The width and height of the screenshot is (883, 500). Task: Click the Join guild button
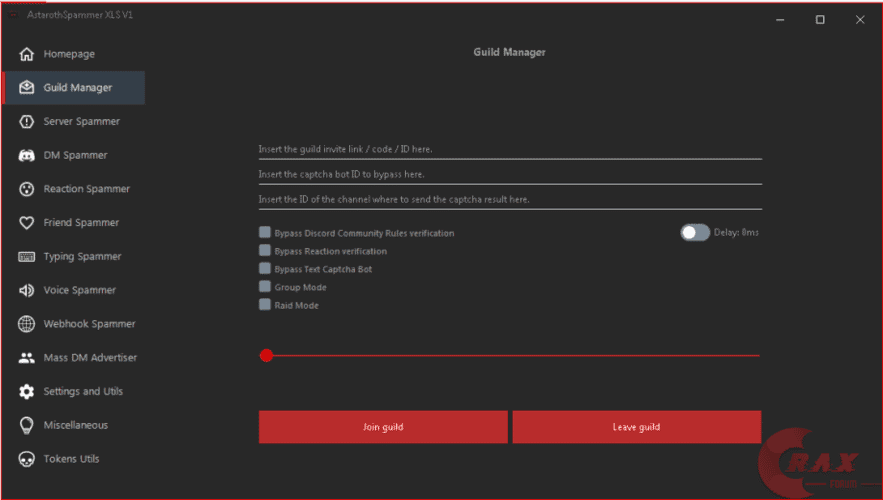(383, 427)
